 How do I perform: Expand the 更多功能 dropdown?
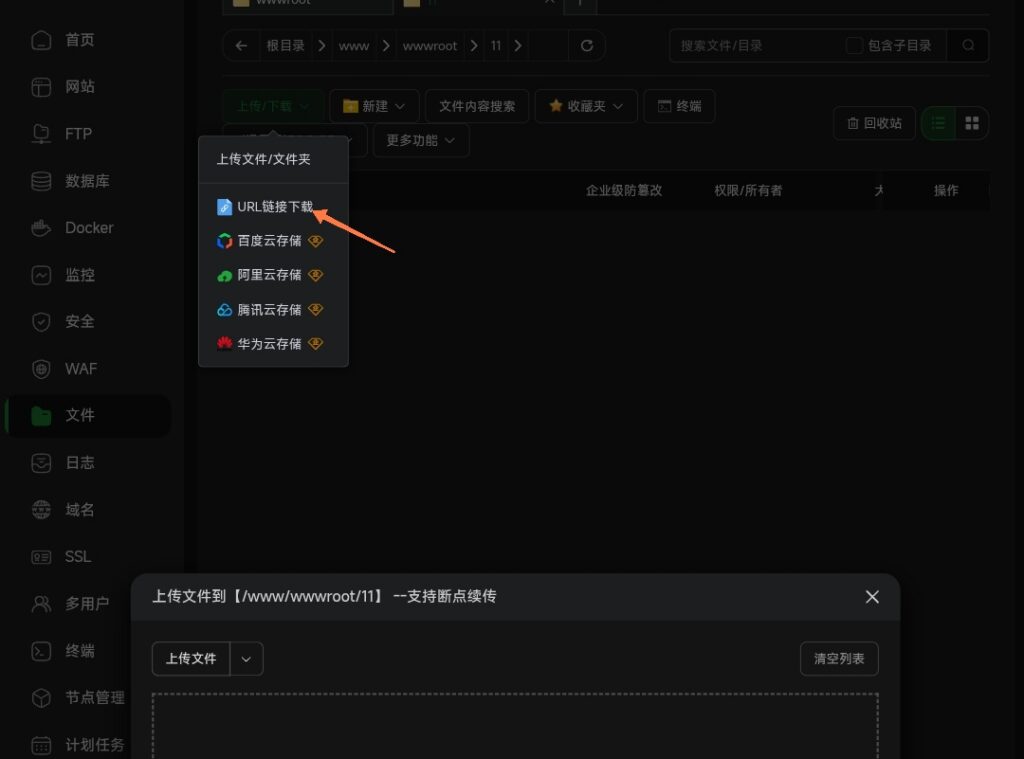click(421, 140)
